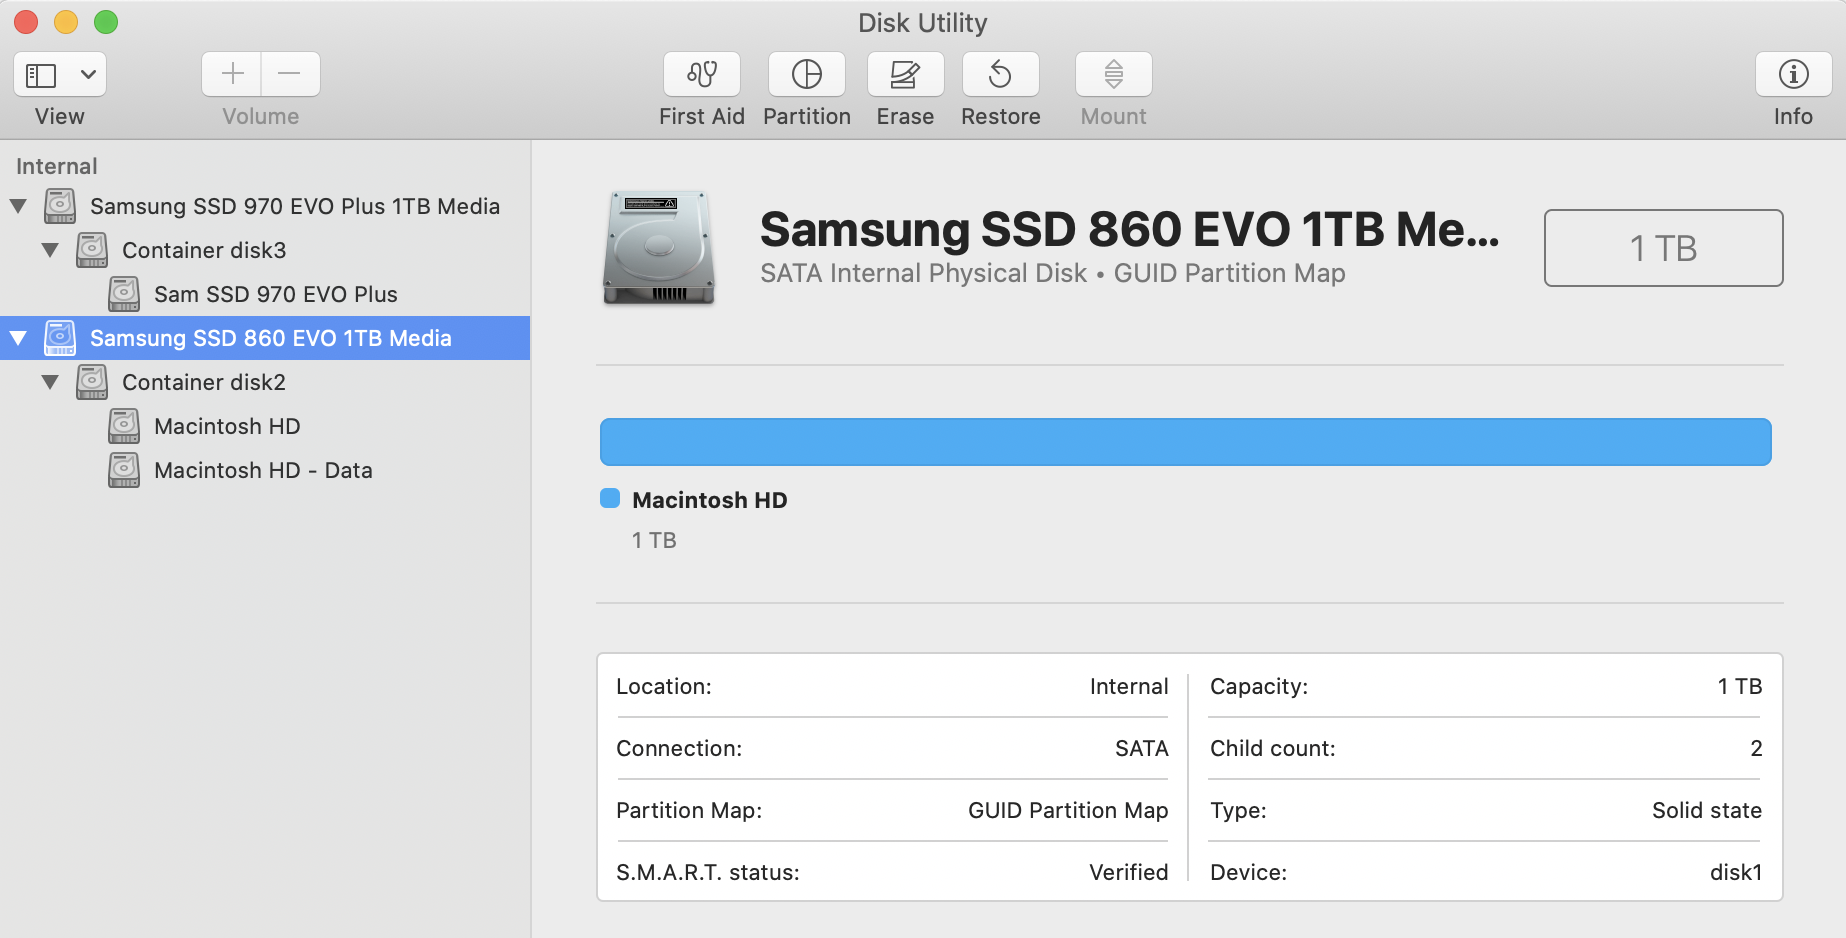Click the Location Internal value

[x=1129, y=686]
